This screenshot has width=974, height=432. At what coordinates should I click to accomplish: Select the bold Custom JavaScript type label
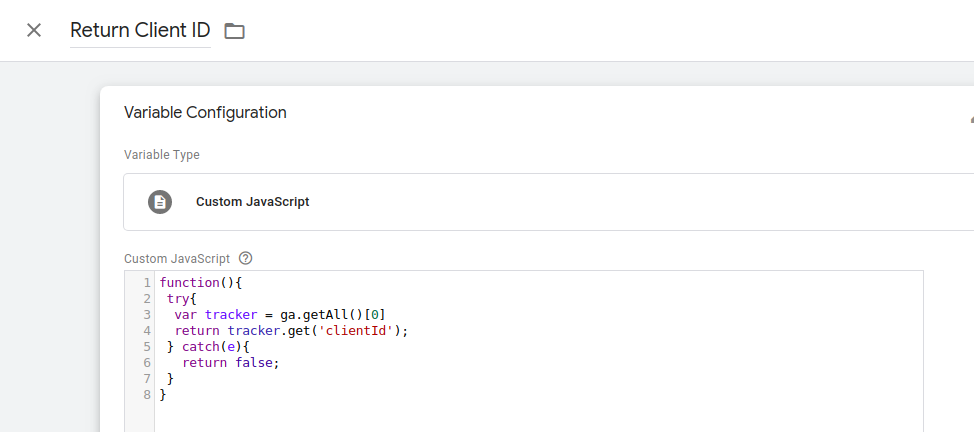click(x=252, y=202)
